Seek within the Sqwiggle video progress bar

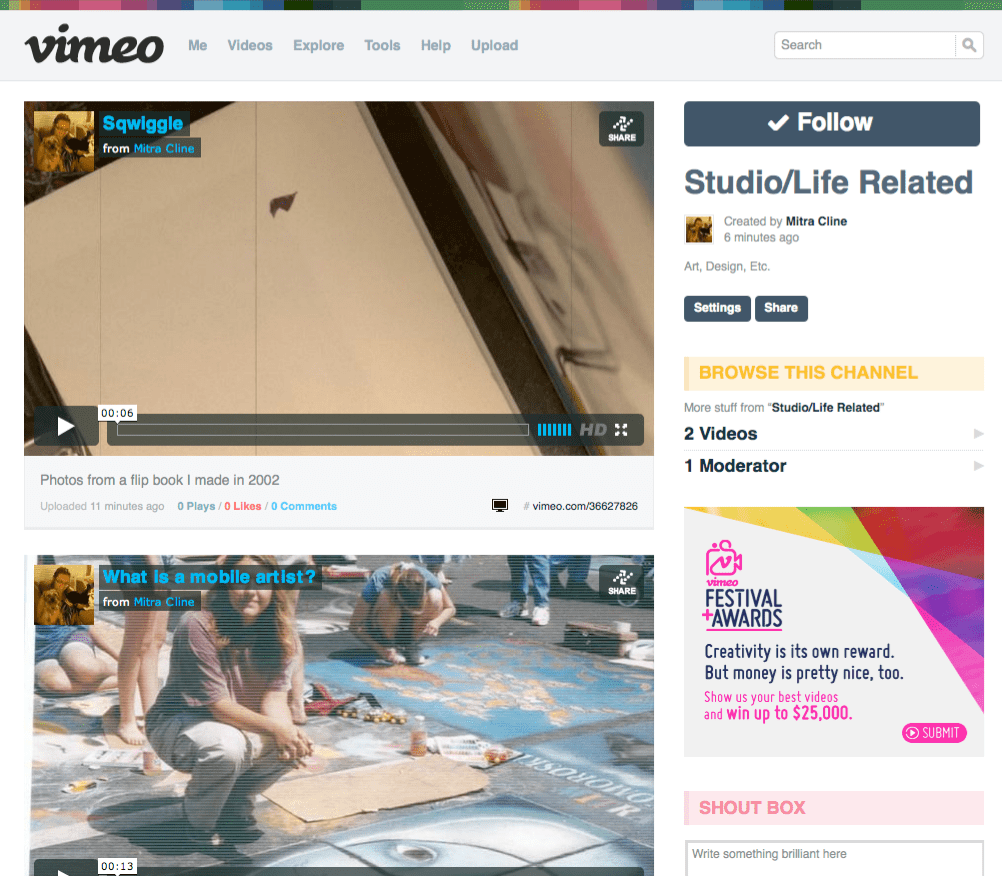tap(323, 430)
